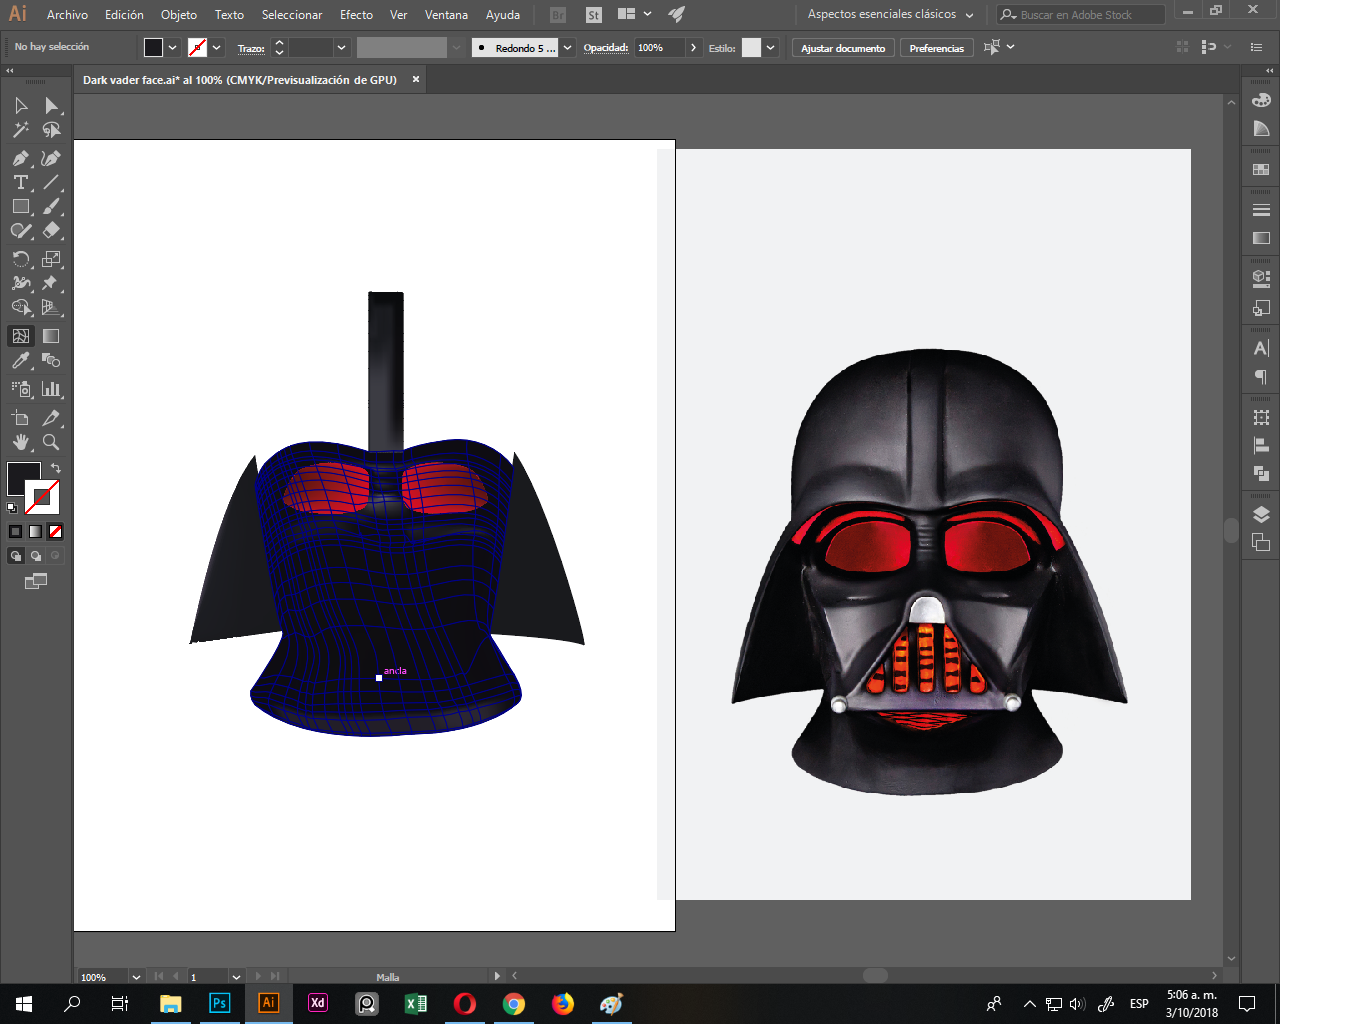Screen dimensions: 1348x1024
Task: Set paint mode to Gradient
Action: 35,531
